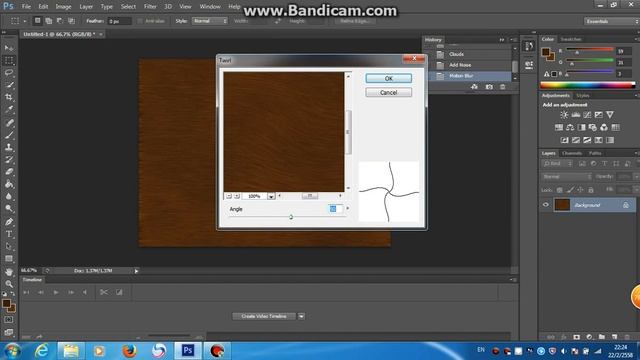Zoom in Twirl preview plus button
The width and height of the screenshot is (640, 360).
click(237, 196)
